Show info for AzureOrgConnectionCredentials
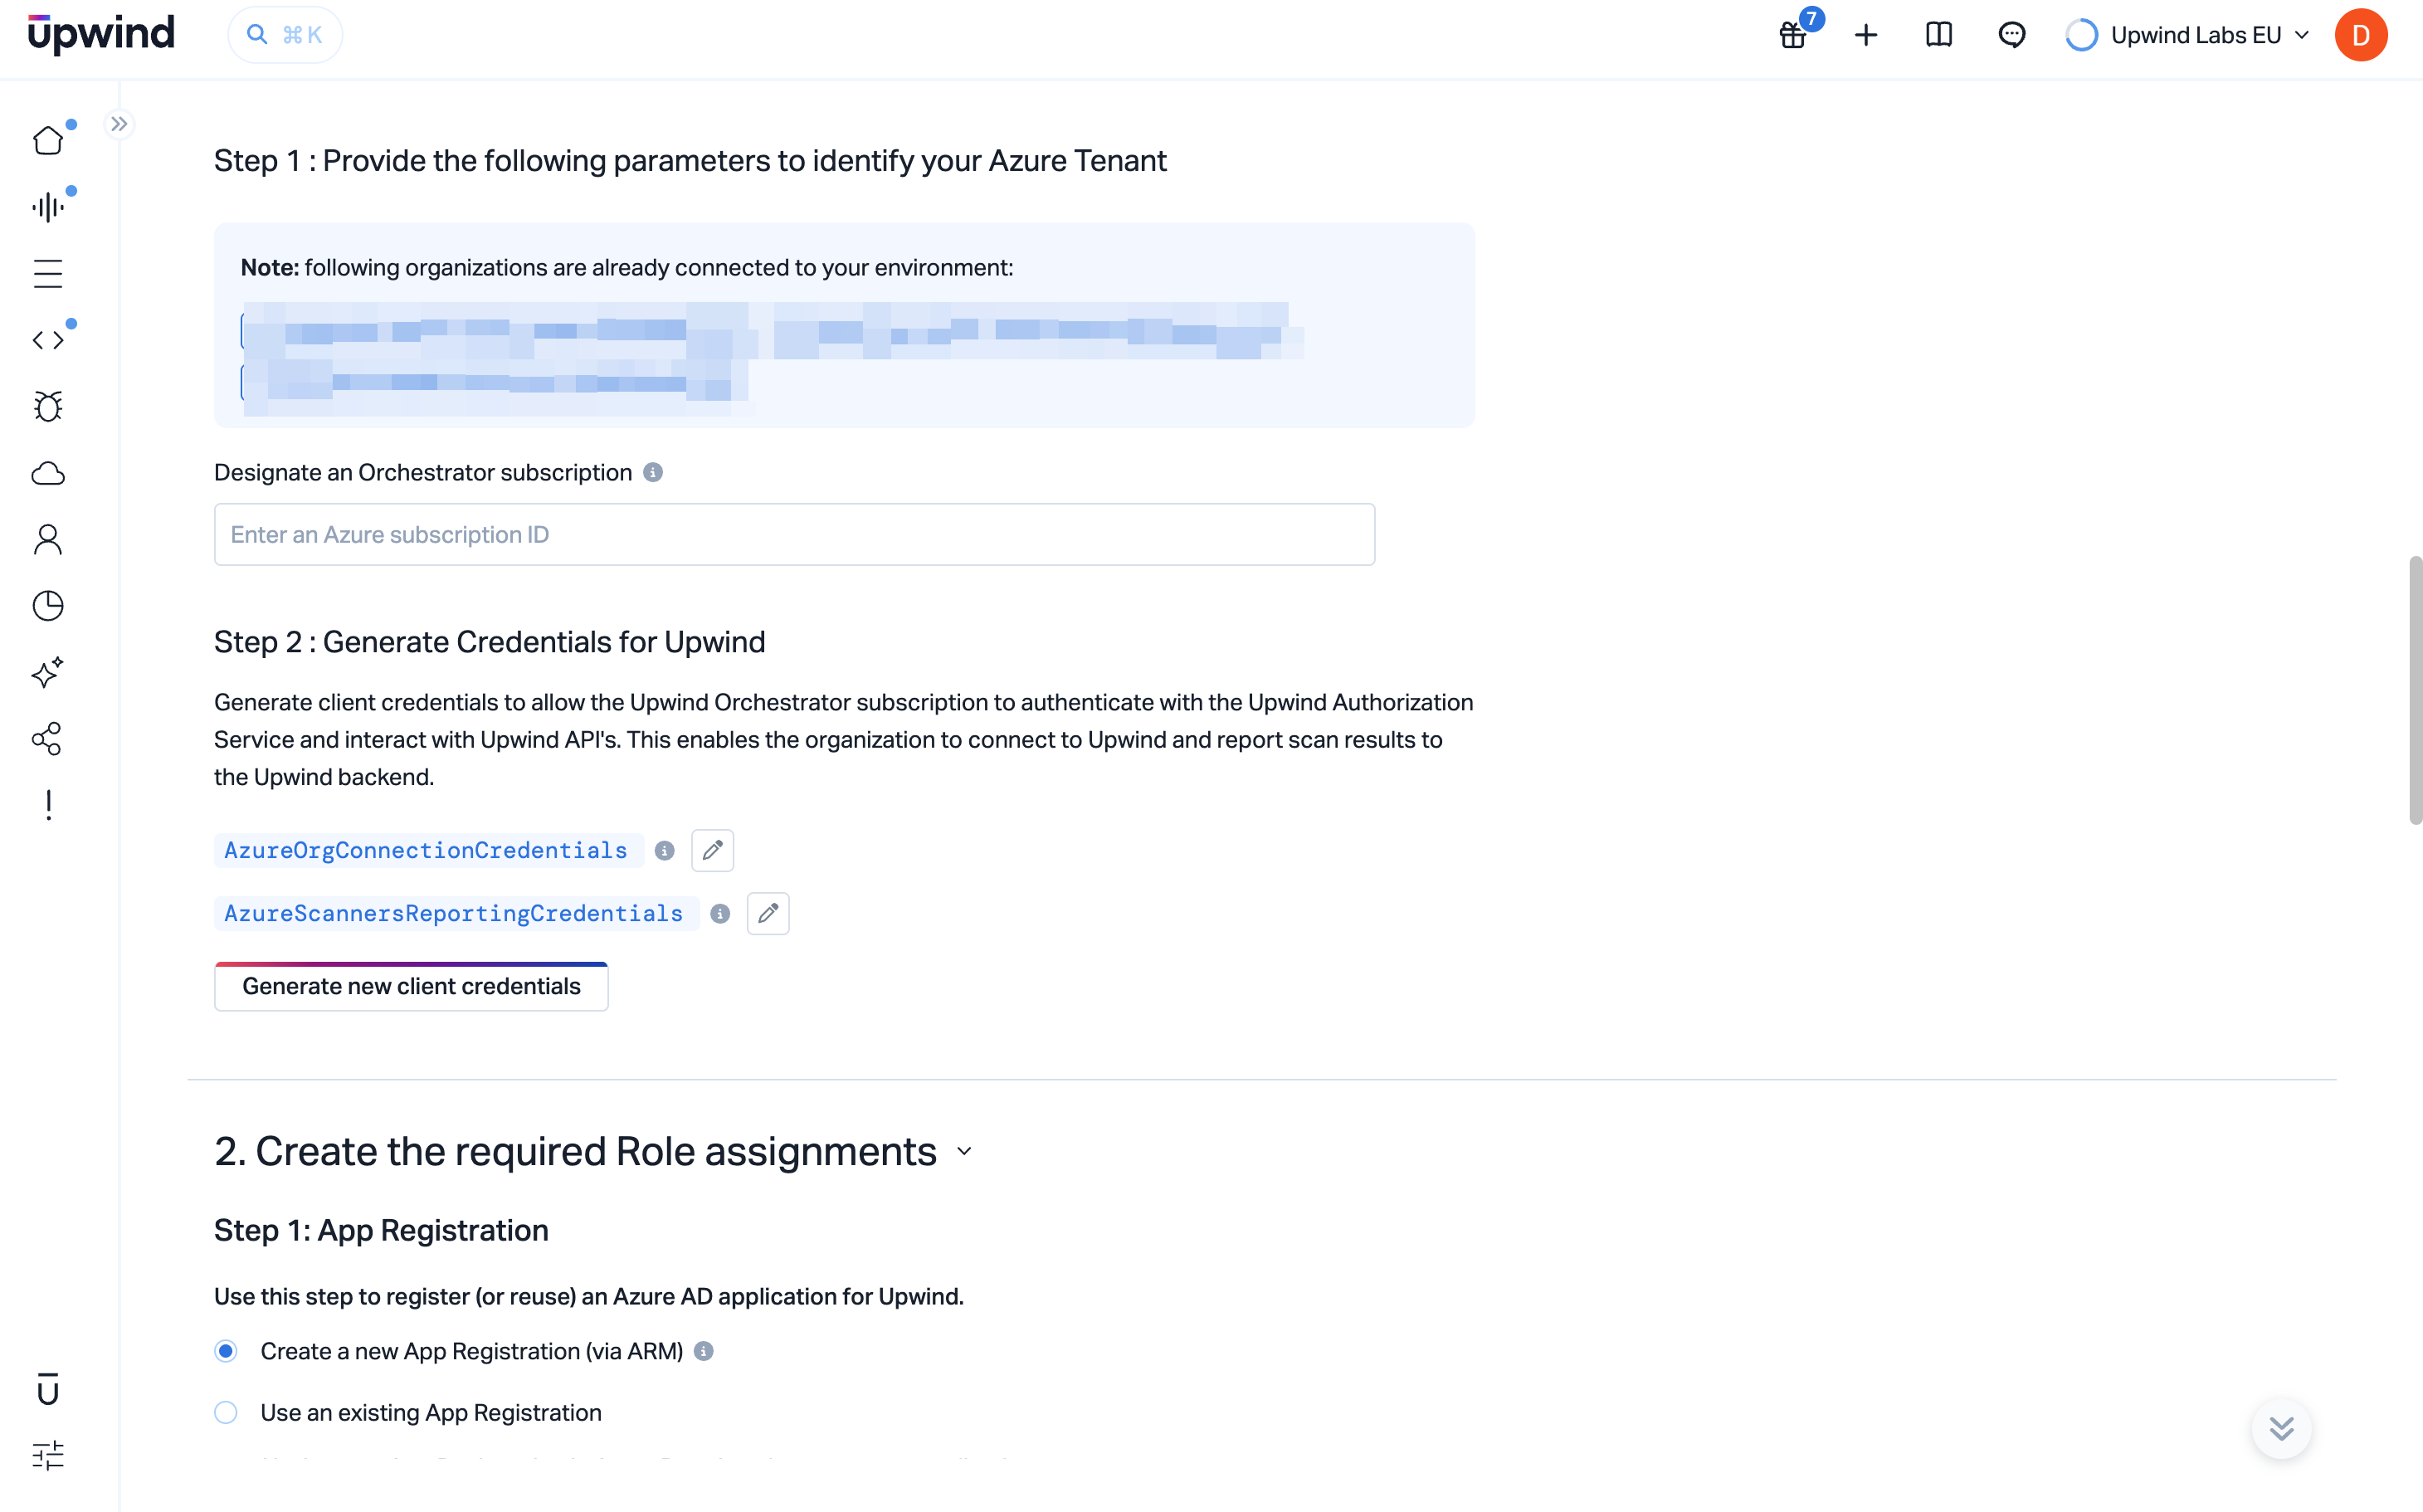The width and height of the screenshot is (2423, 1512). click(664, 850)
